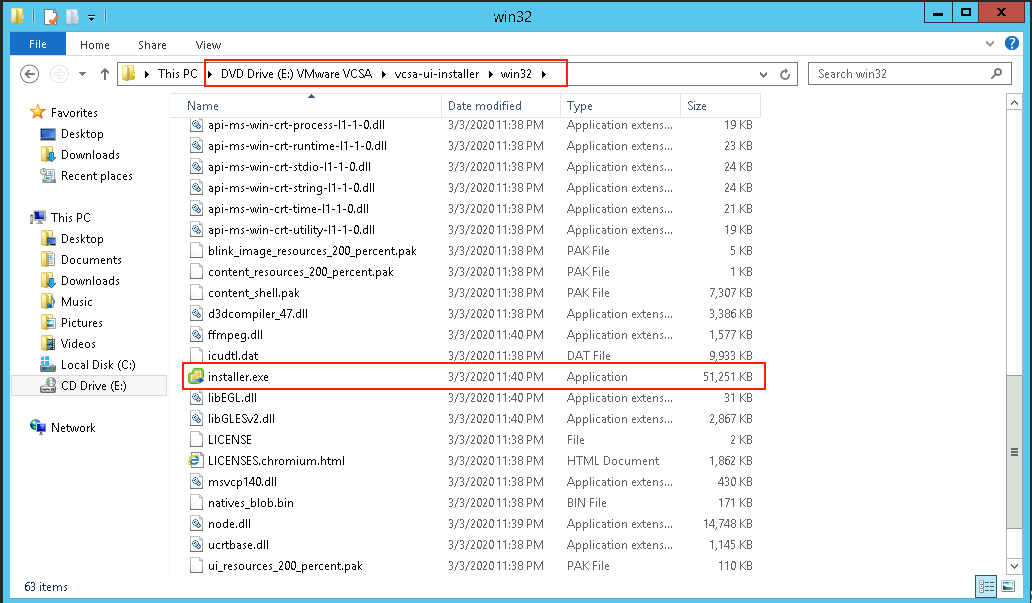Click the Search win32 input field
The height and width of the screenshot is (603, 1032).
tap(900, 74)
